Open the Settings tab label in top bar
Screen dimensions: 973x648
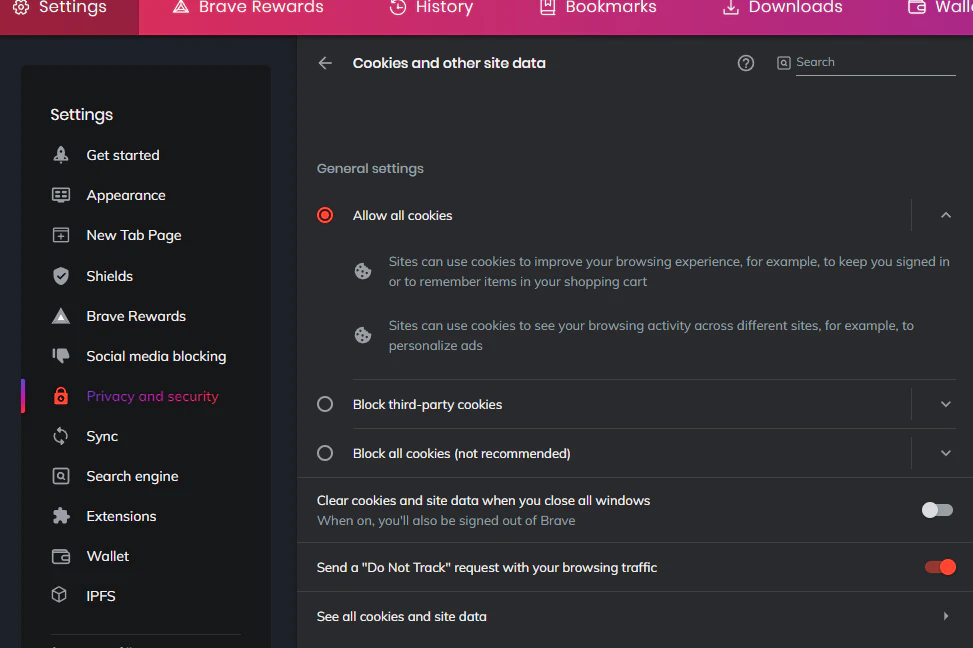click(73, 7)
